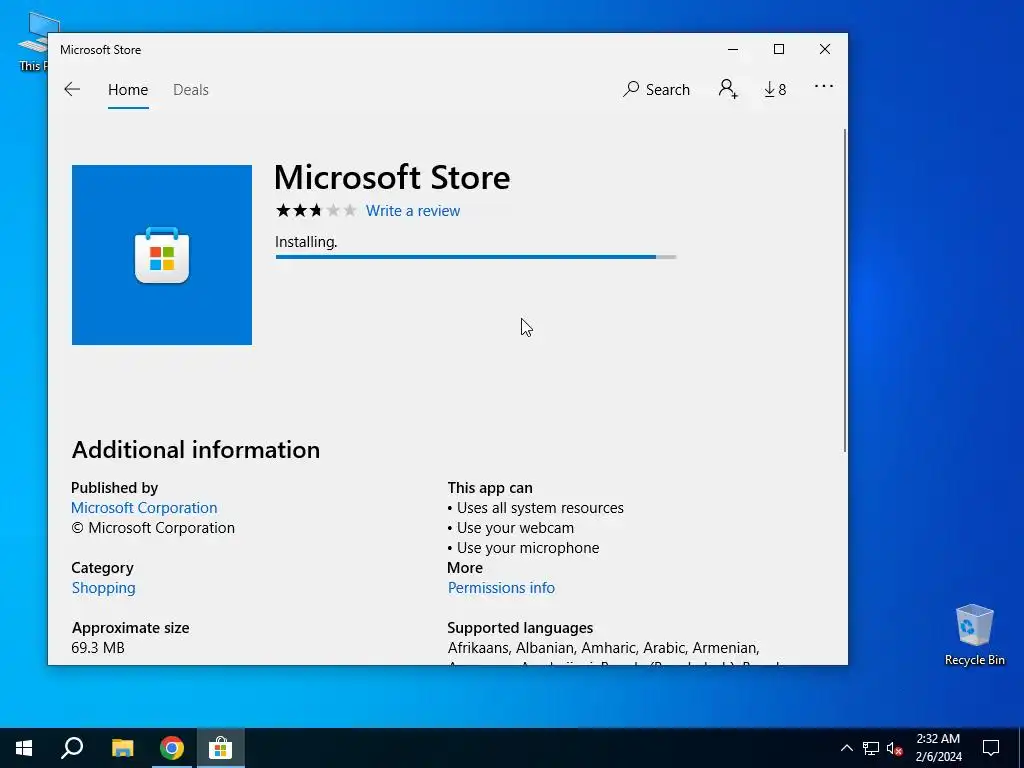Open downloads and updates showing 8

coord(775,89)
